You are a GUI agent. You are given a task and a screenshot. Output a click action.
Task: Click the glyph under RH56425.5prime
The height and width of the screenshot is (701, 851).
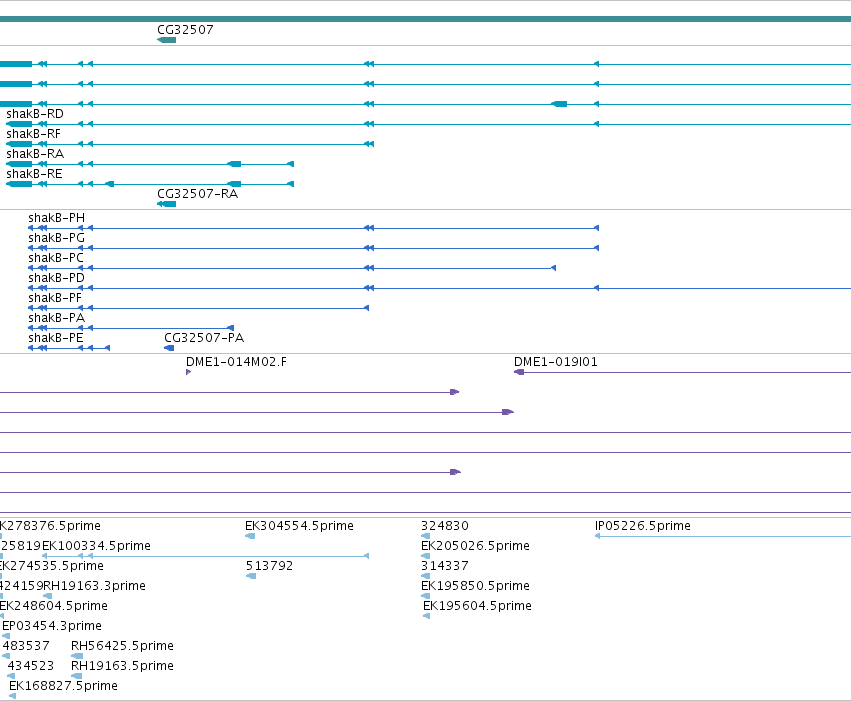pyautogui.click(x=77, y=657)
